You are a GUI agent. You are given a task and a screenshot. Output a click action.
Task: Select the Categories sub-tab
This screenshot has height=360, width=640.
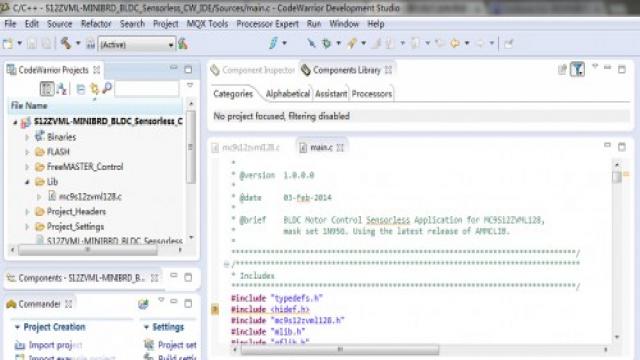(233, 94)
